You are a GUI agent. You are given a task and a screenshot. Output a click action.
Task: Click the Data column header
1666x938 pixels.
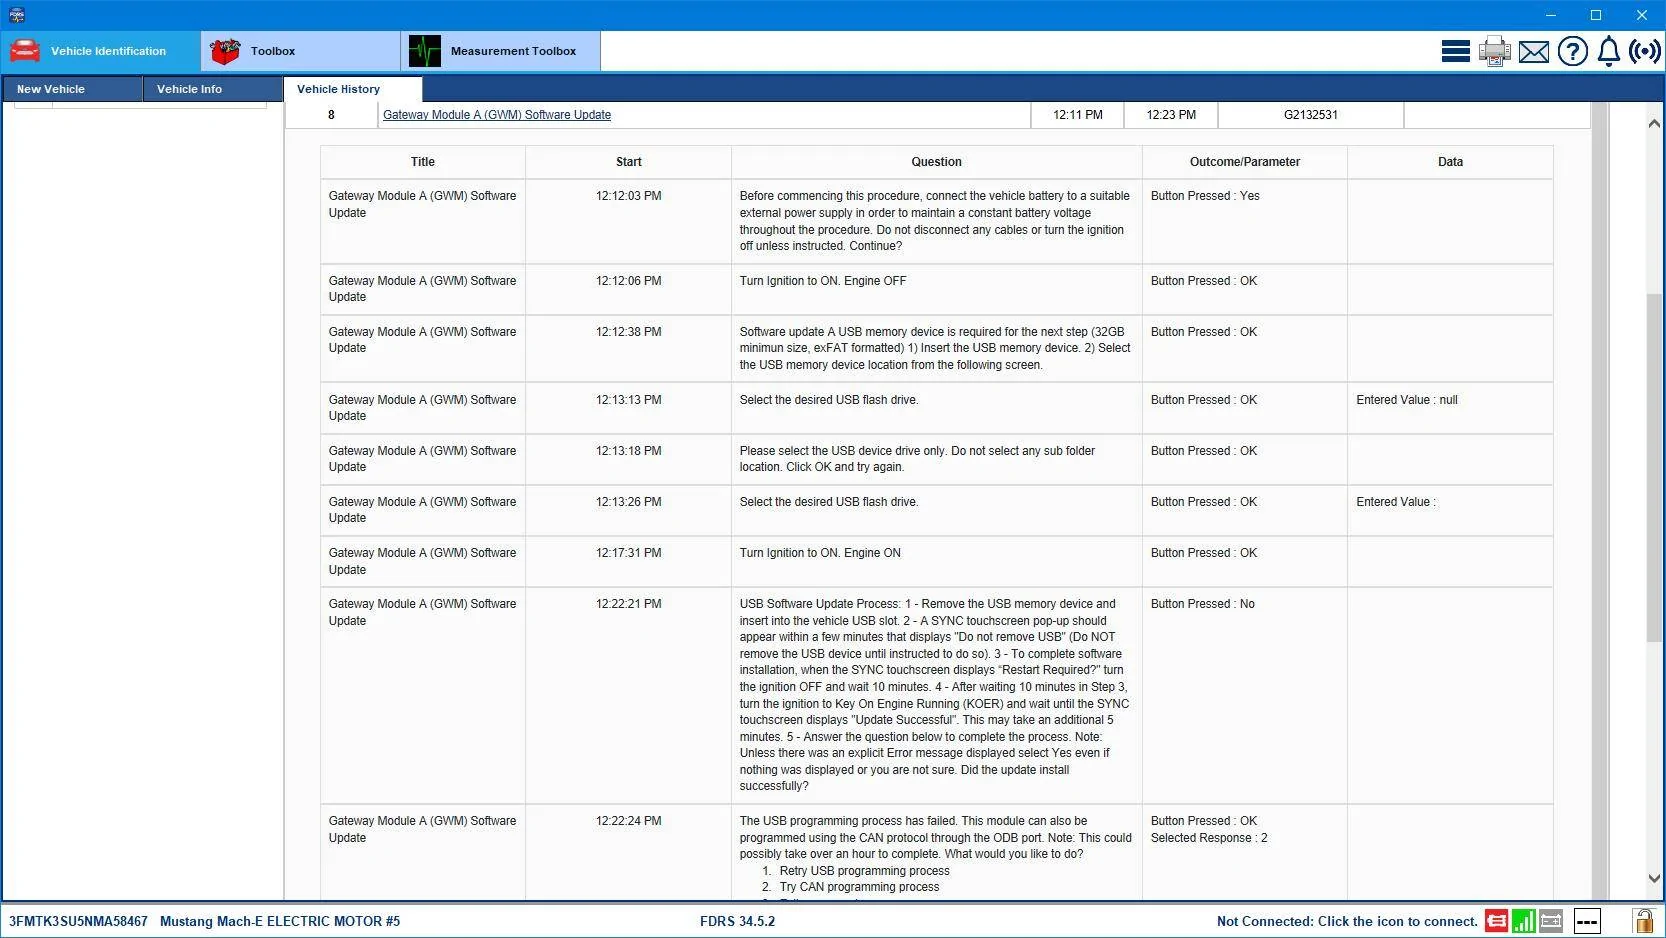[1451, 162]
